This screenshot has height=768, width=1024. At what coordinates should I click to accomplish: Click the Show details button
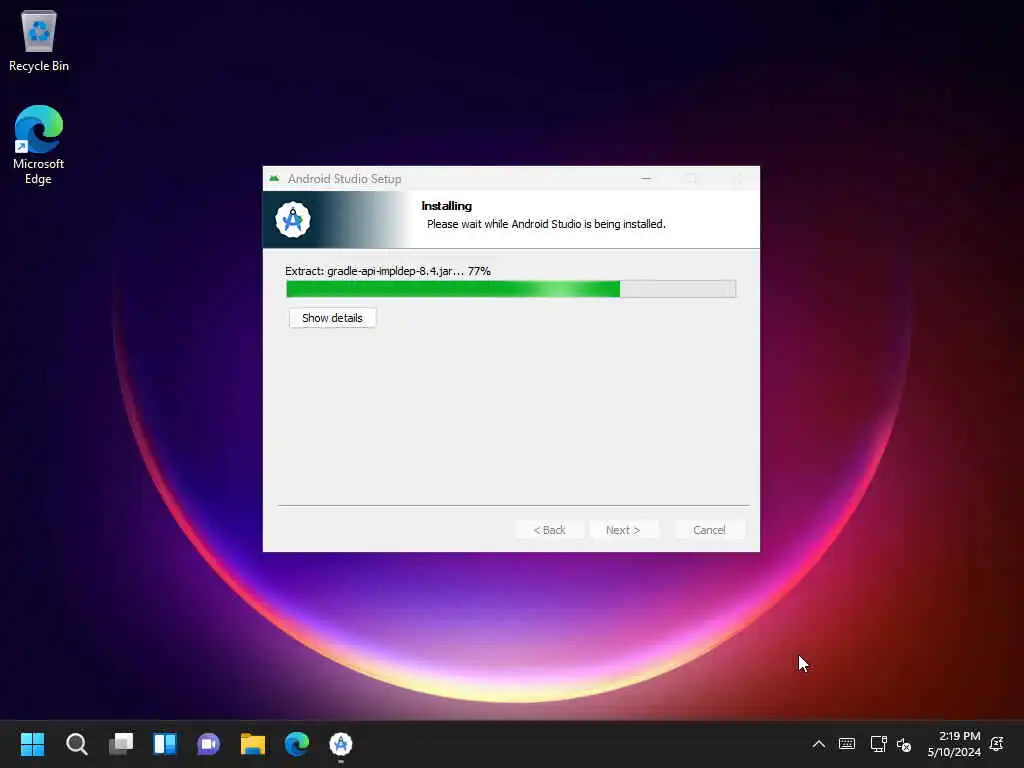coord(332,318)
